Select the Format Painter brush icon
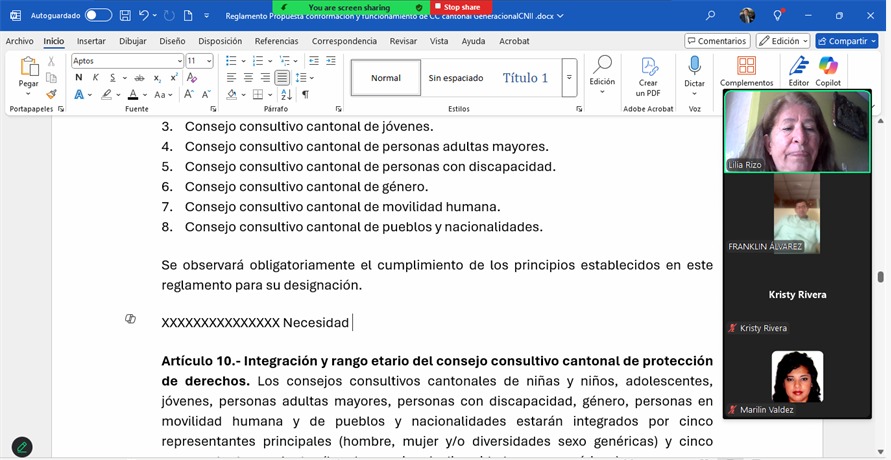Viewport: 891px width, 460px height. 51,94
